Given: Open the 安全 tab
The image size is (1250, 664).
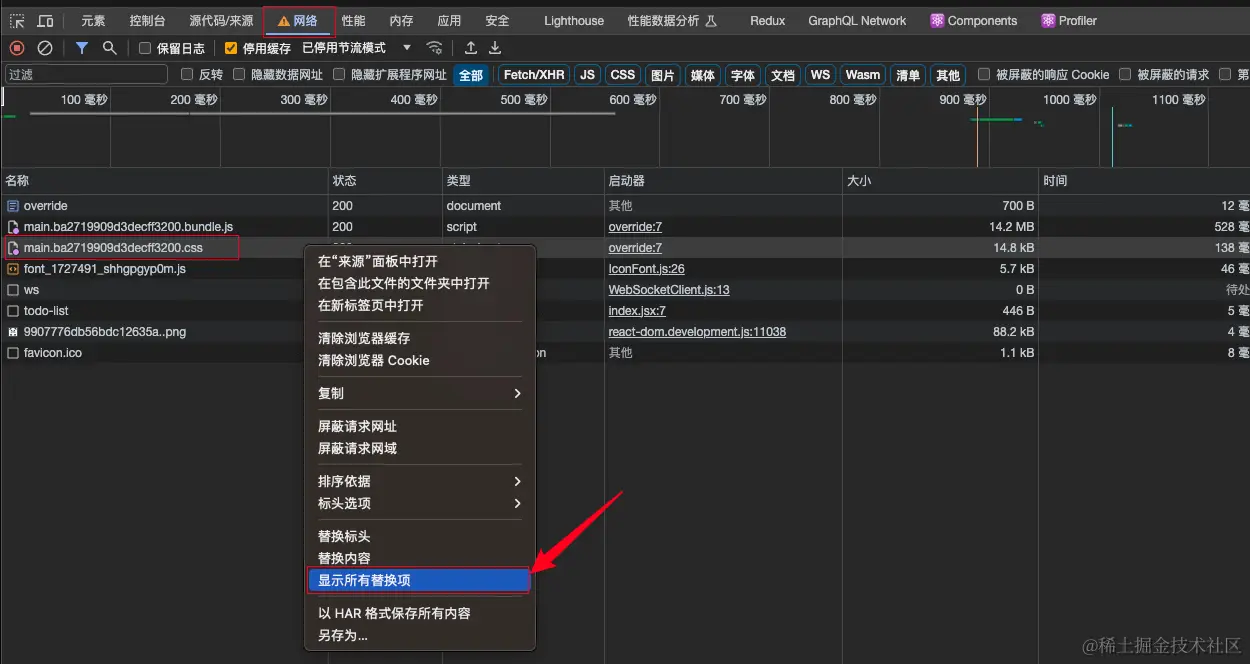Looking at the screenshot, I should click(497, 21).
